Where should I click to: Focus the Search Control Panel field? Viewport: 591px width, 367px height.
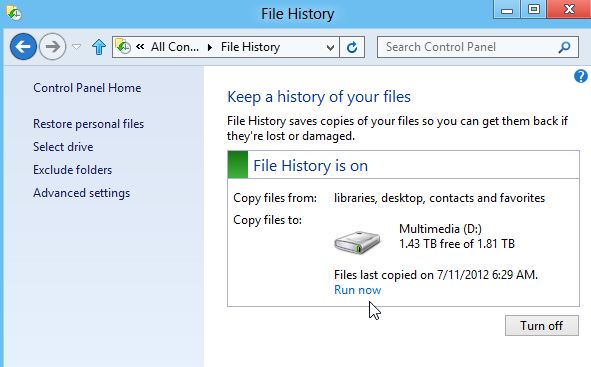[478, 47]
